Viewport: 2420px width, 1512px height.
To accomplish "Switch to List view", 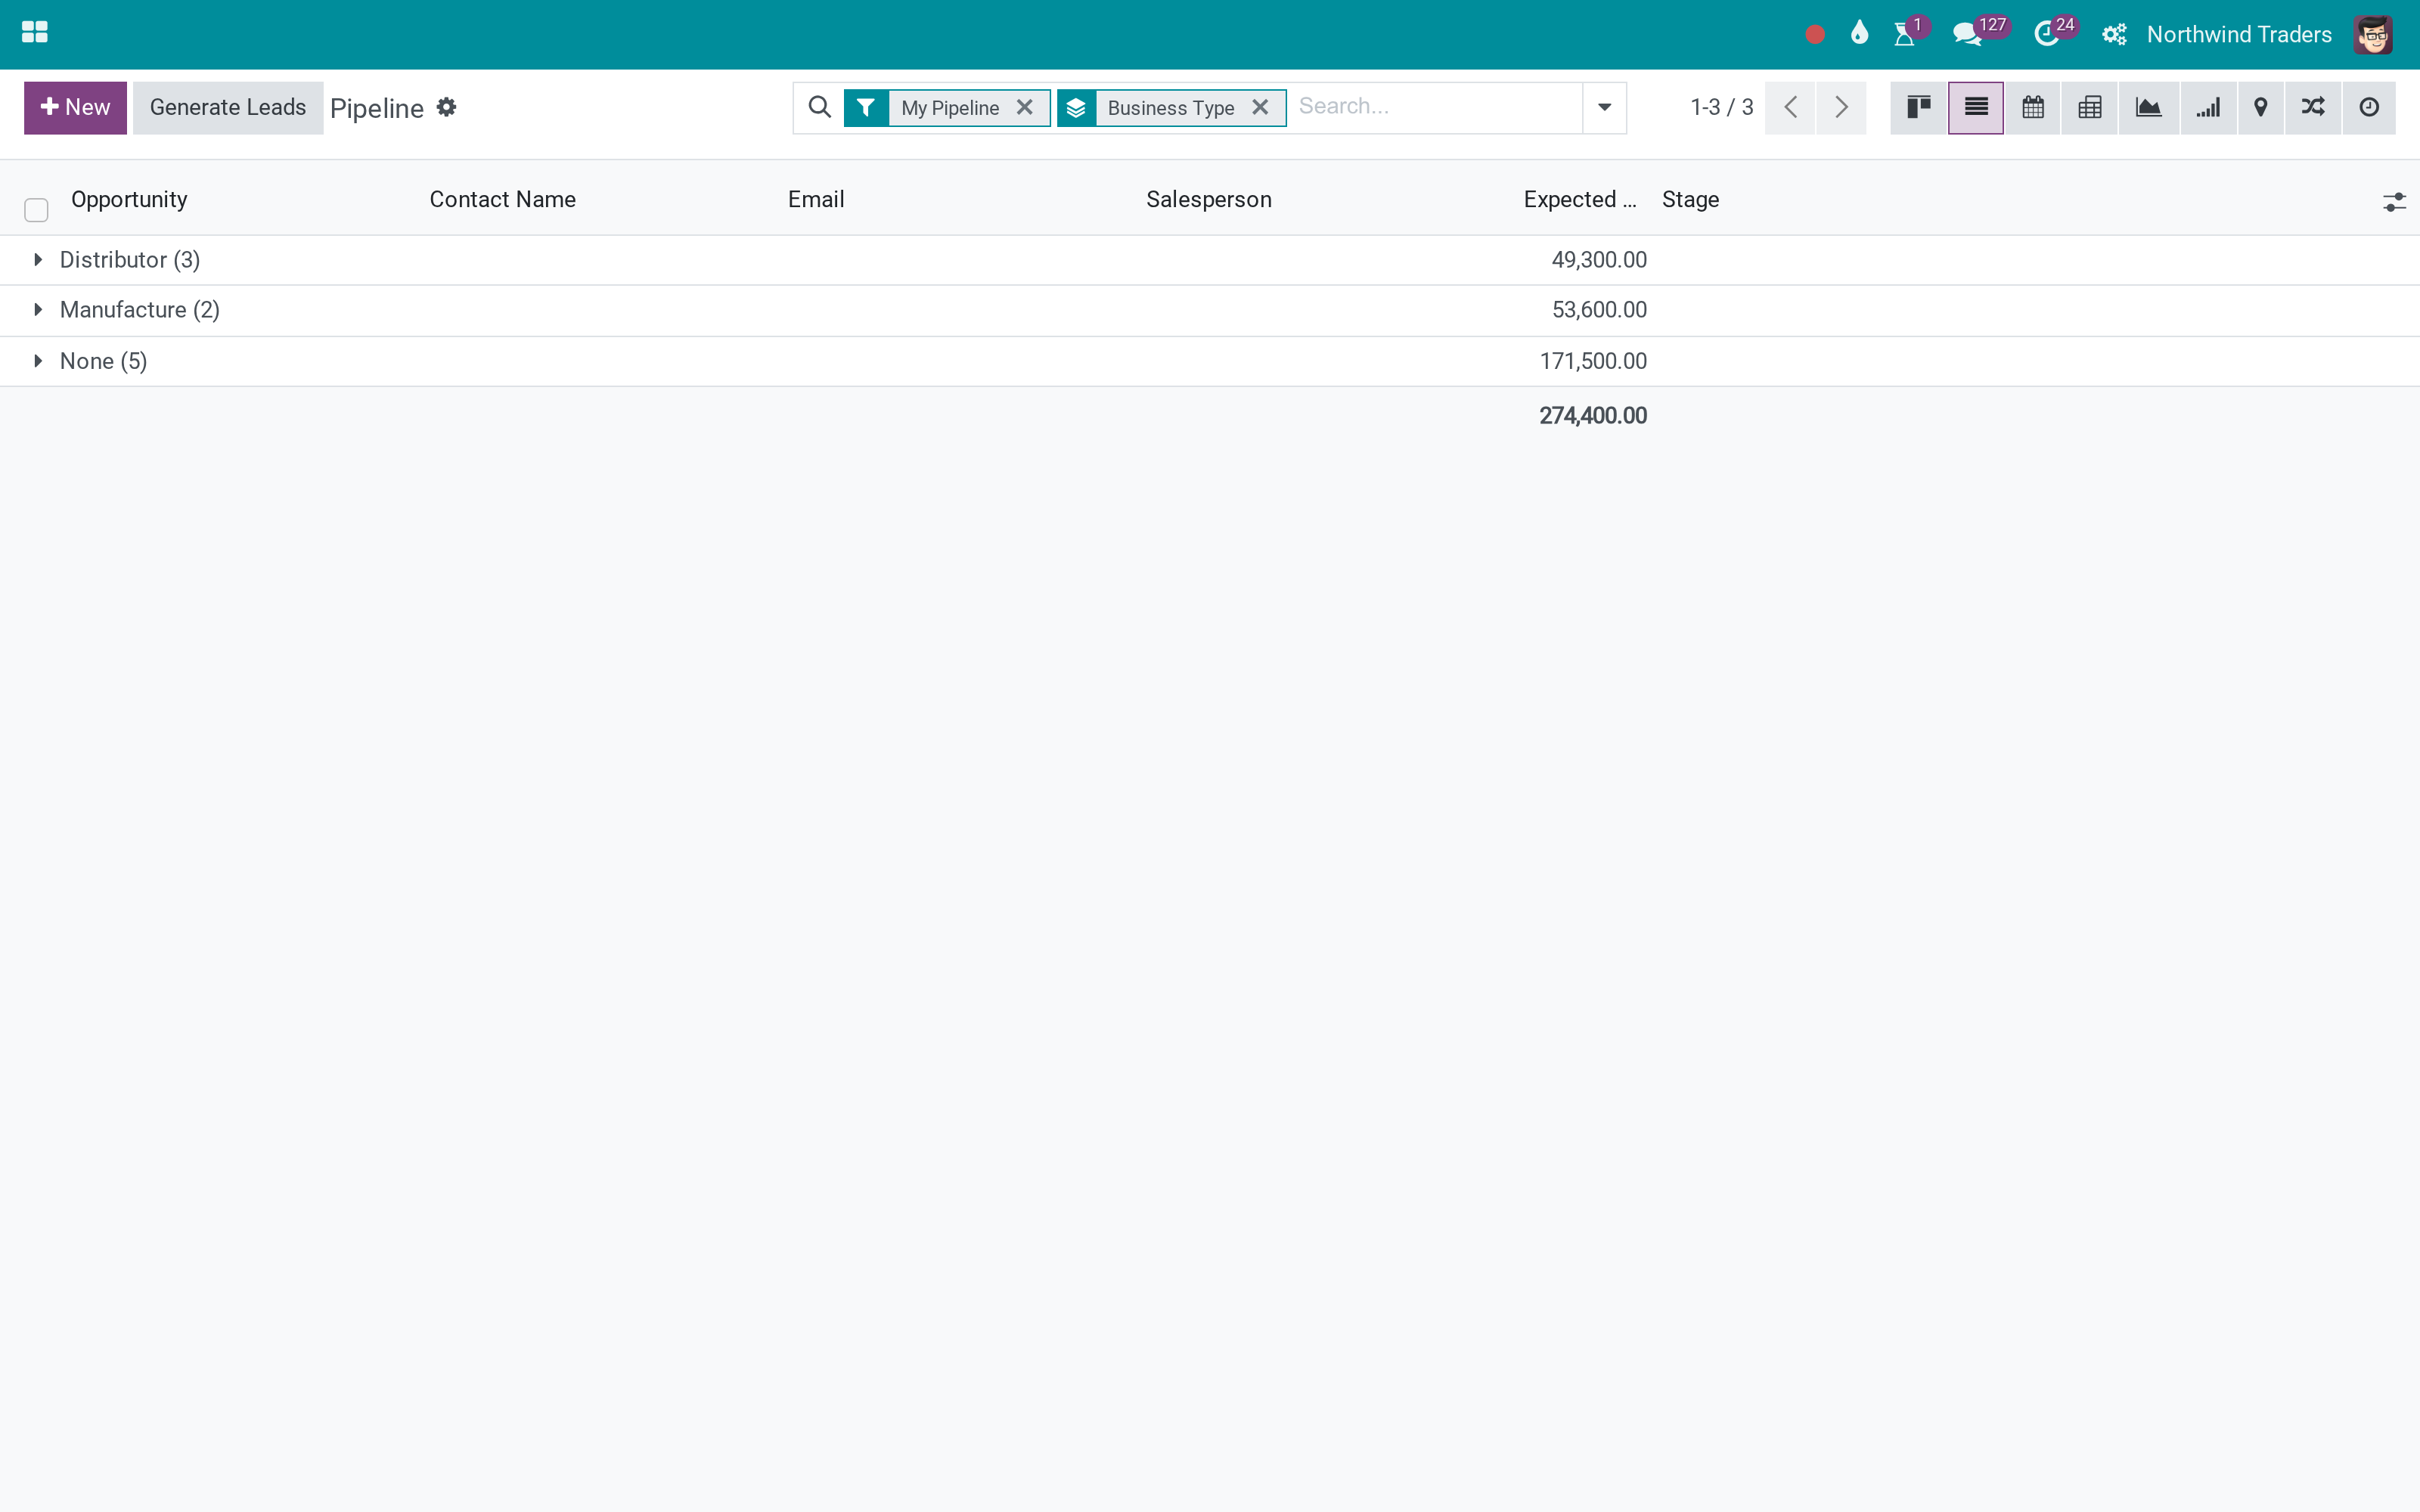I will (1976, 107).
